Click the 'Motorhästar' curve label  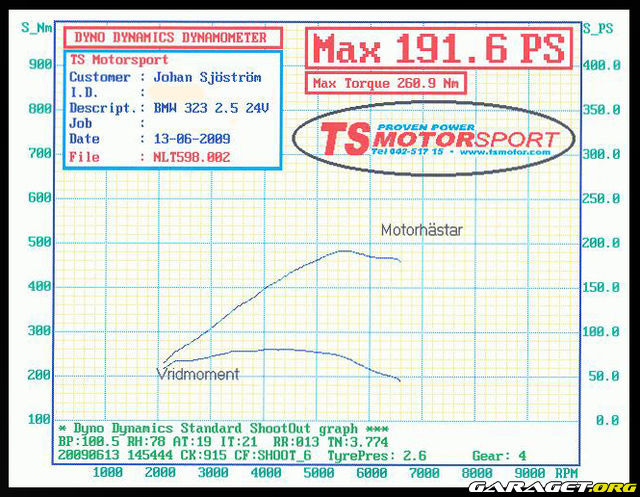tap(422, 230)
